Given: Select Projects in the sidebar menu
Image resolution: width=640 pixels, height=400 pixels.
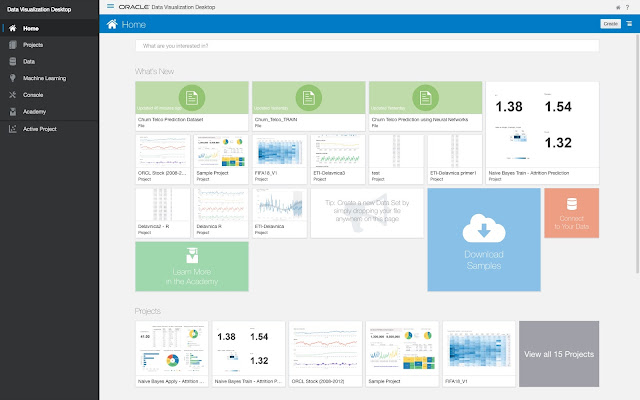Looking at the screenshot, I should click(x=33, y=45).
